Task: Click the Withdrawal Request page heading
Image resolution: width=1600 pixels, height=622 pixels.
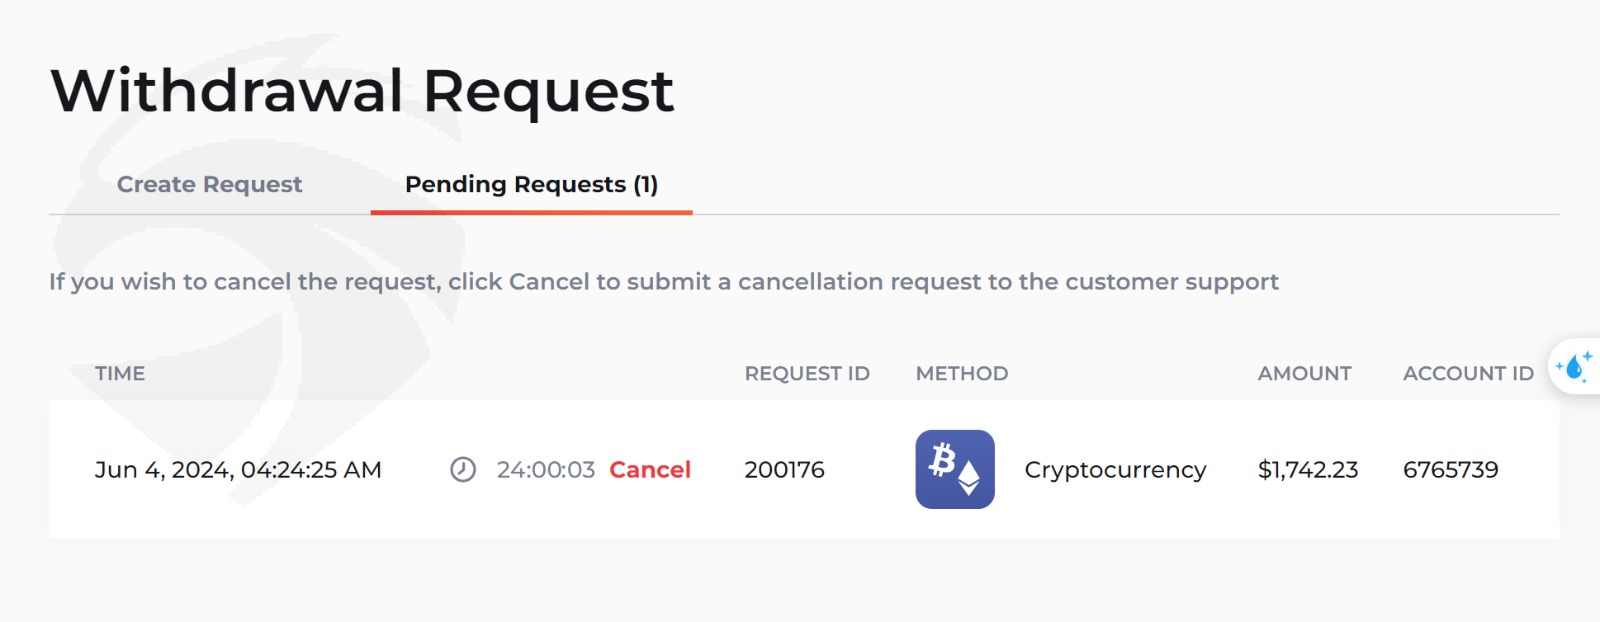Action: 362,90
